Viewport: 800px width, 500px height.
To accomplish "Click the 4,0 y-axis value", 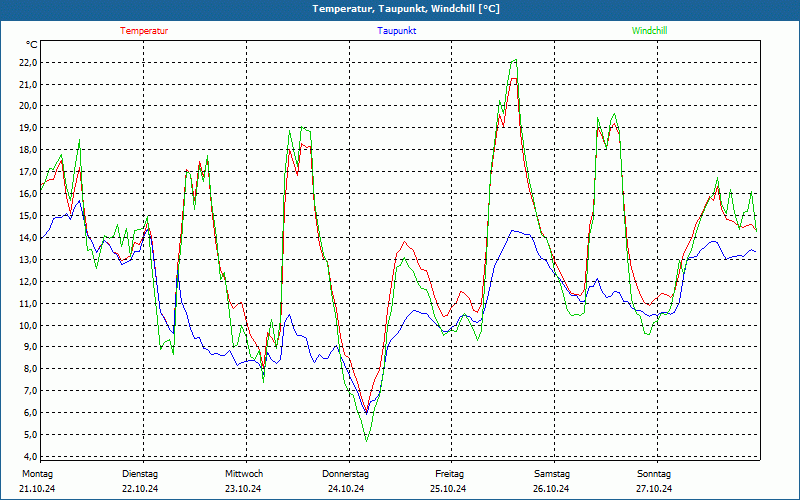I will tap(30, 456).
